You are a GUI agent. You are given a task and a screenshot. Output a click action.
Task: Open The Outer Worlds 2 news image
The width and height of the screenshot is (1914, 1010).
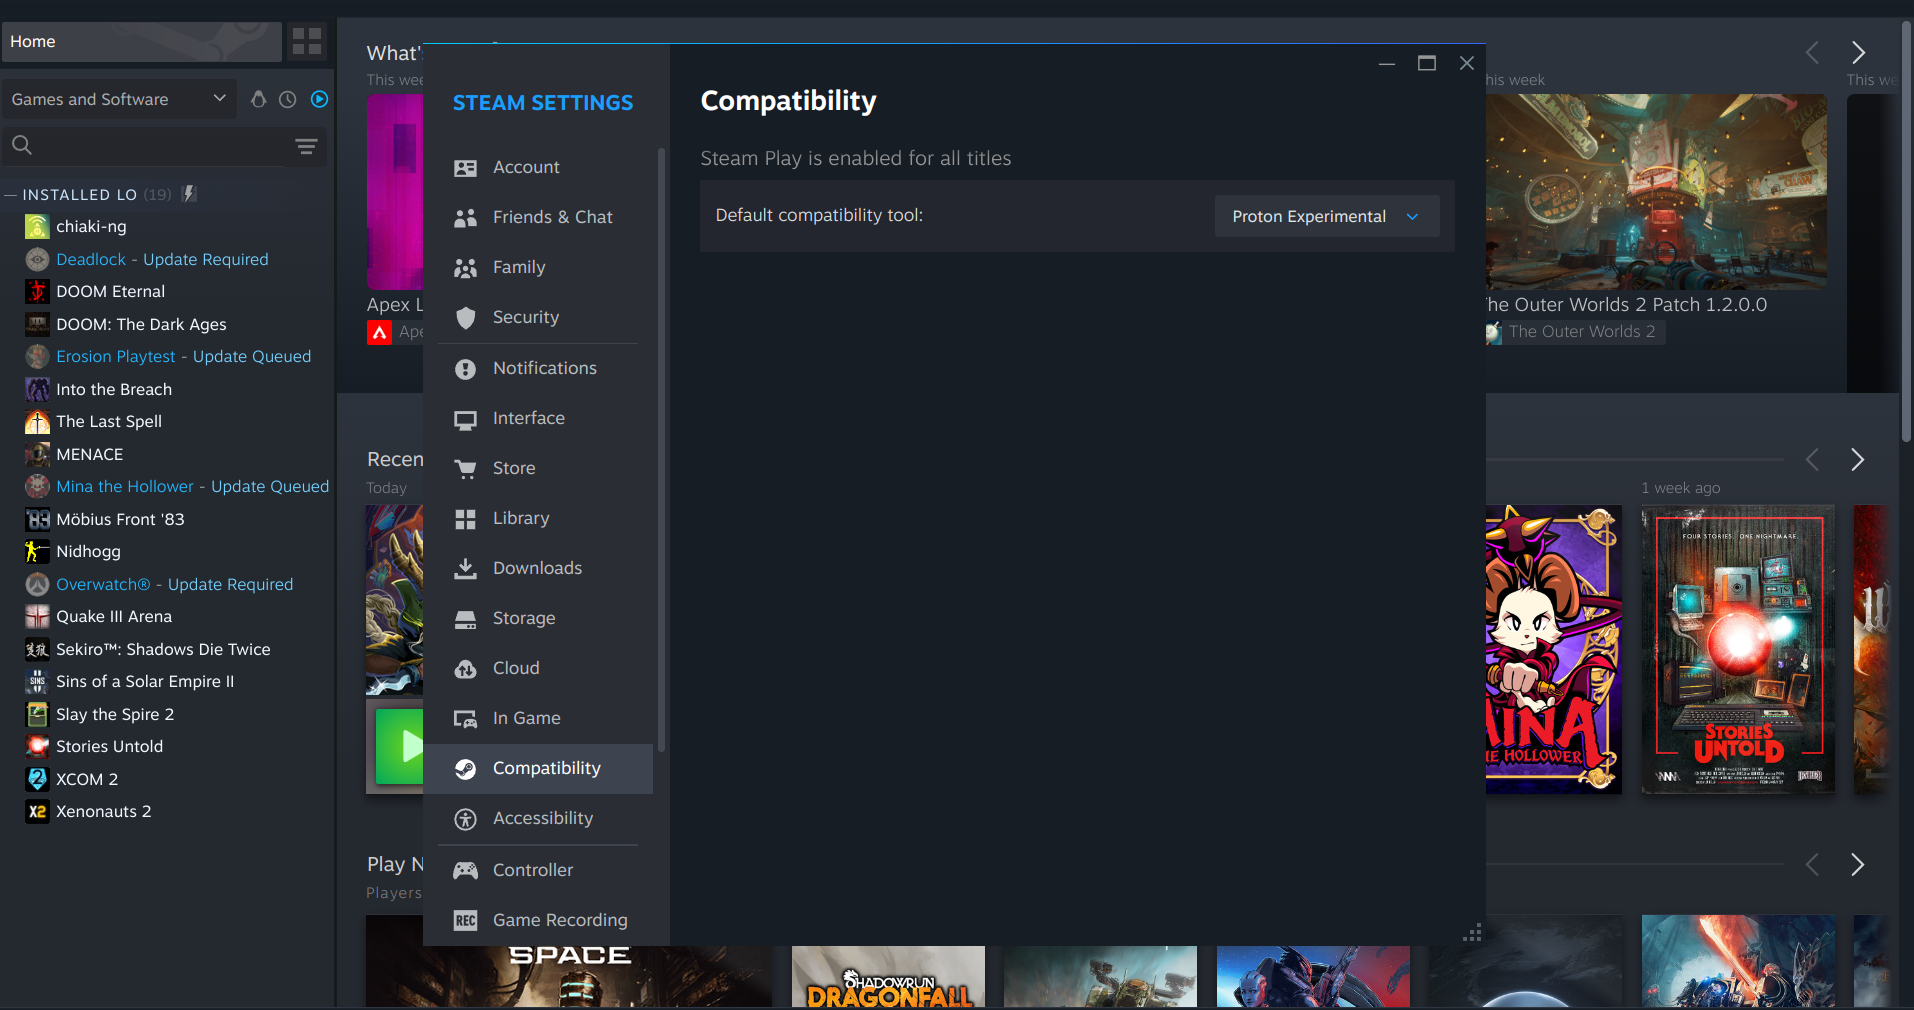1656,192
